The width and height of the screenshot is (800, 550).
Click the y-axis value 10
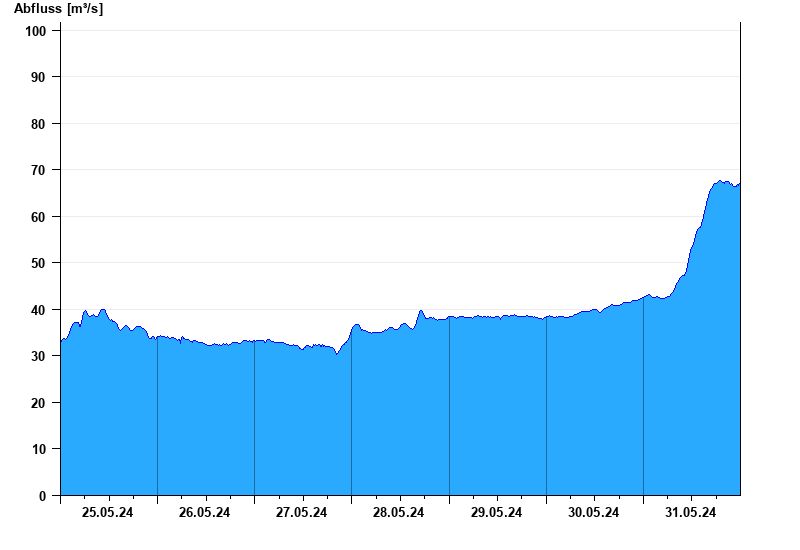(x=39, y=449)
